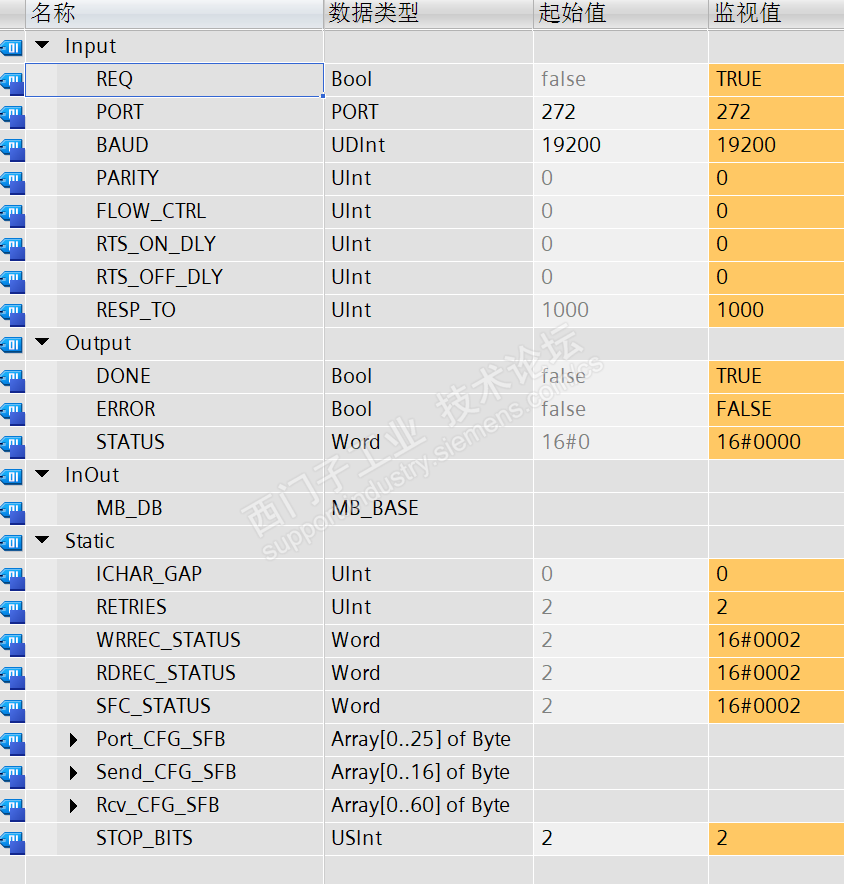Edit the PORT start value 272

coord(620,112)
